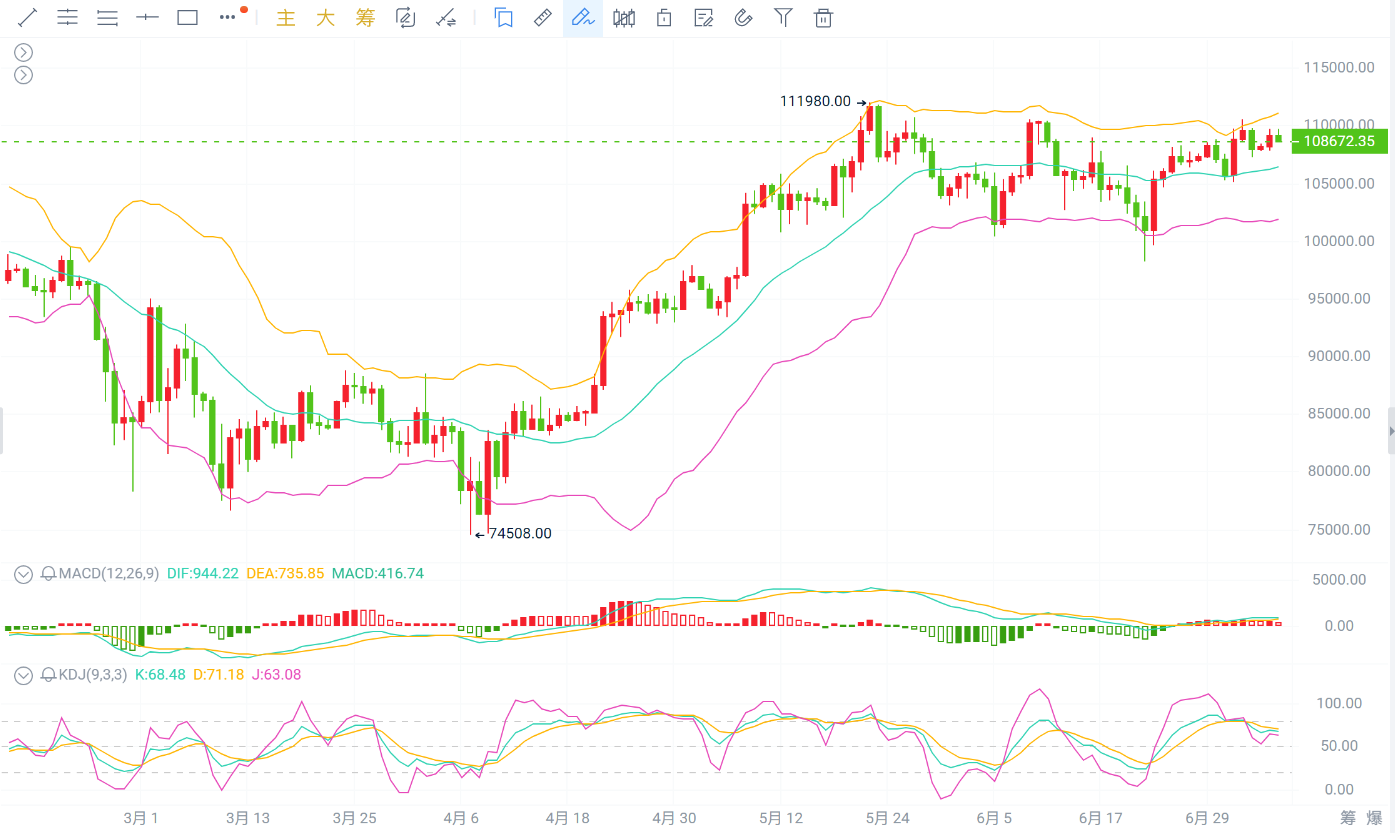Open the note edit icon
This screenshot has width=1395, height=833.
pos(704,17)
